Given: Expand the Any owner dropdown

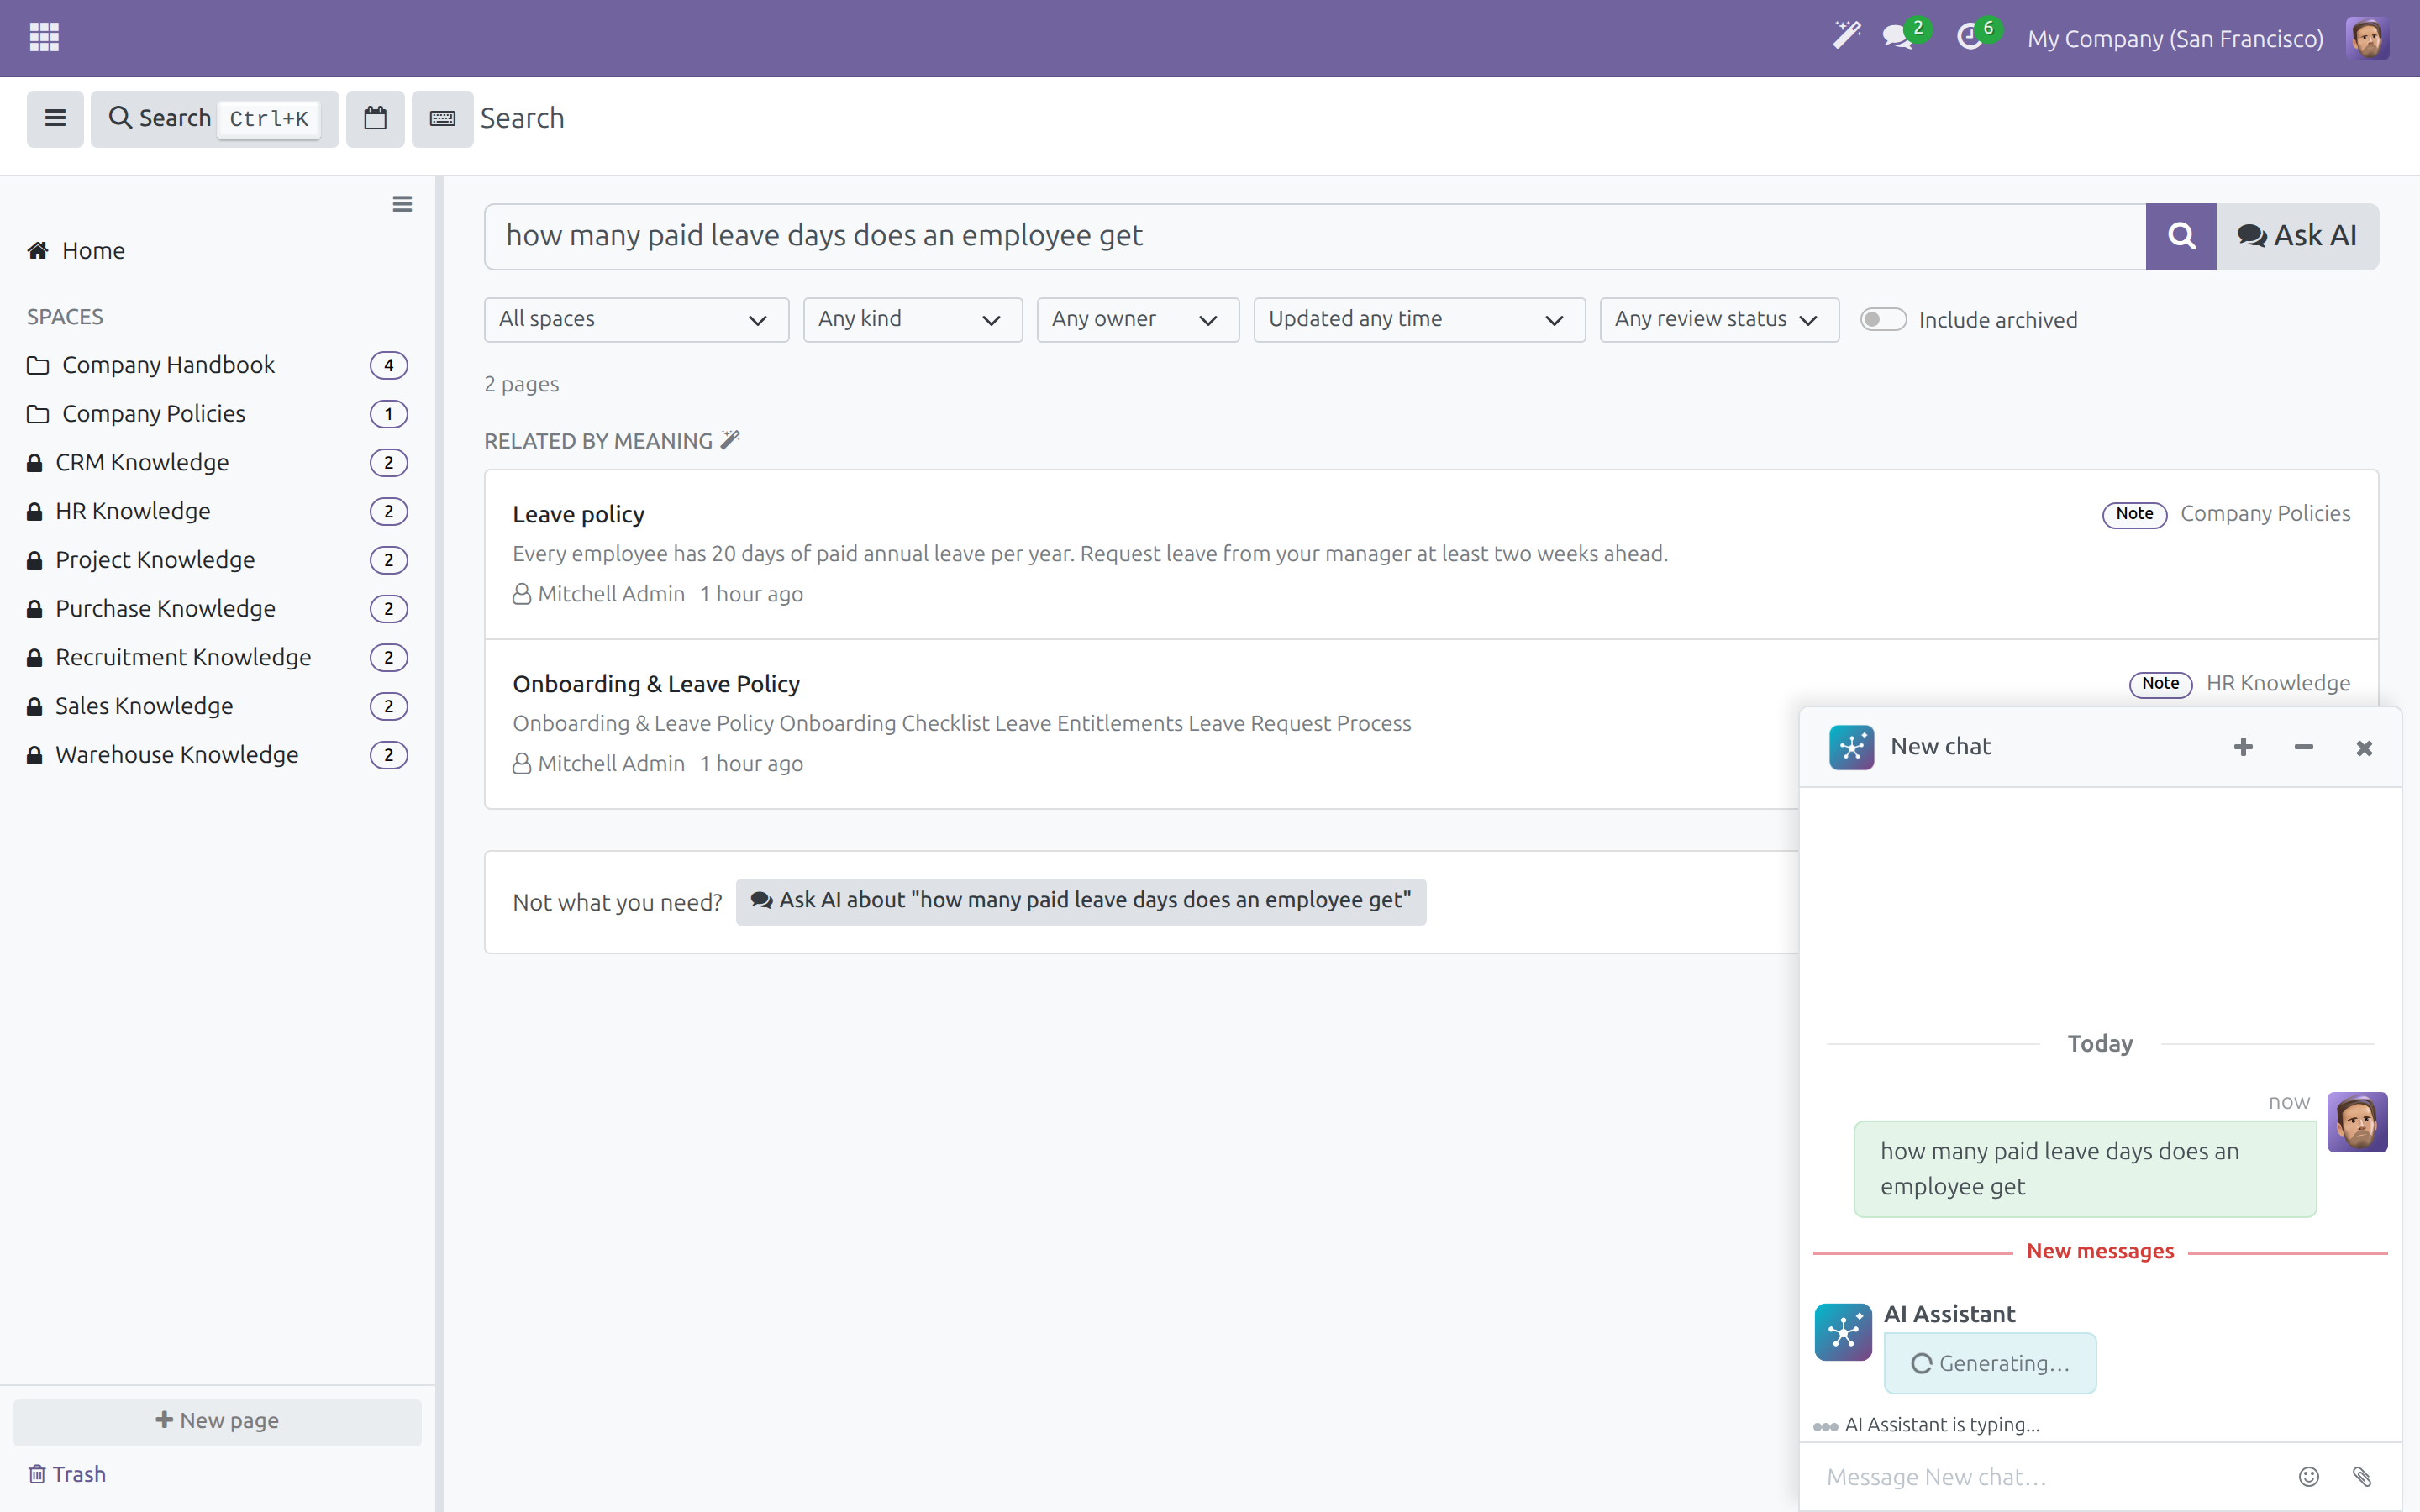Looking at the screenshot, I should [1137, 319].
